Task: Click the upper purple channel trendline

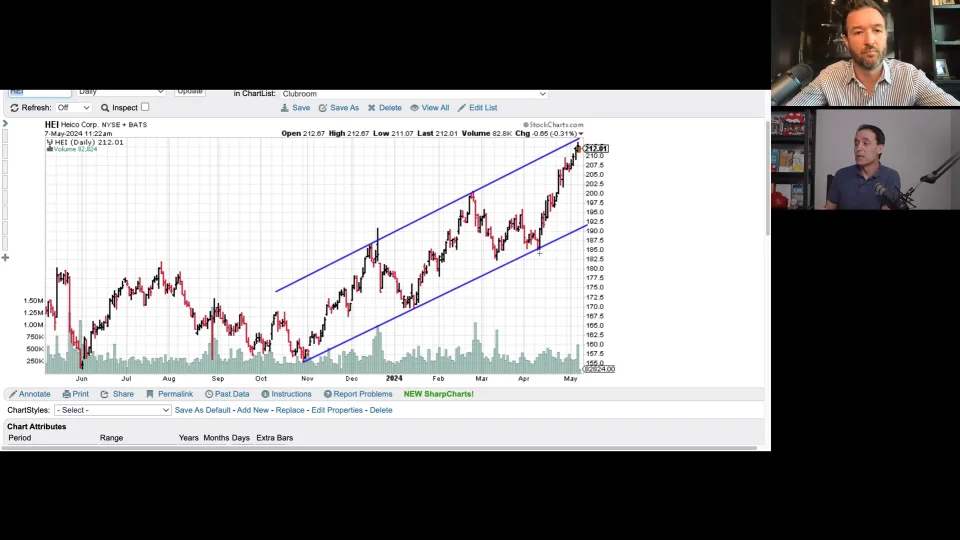Action: coord(429,217)
